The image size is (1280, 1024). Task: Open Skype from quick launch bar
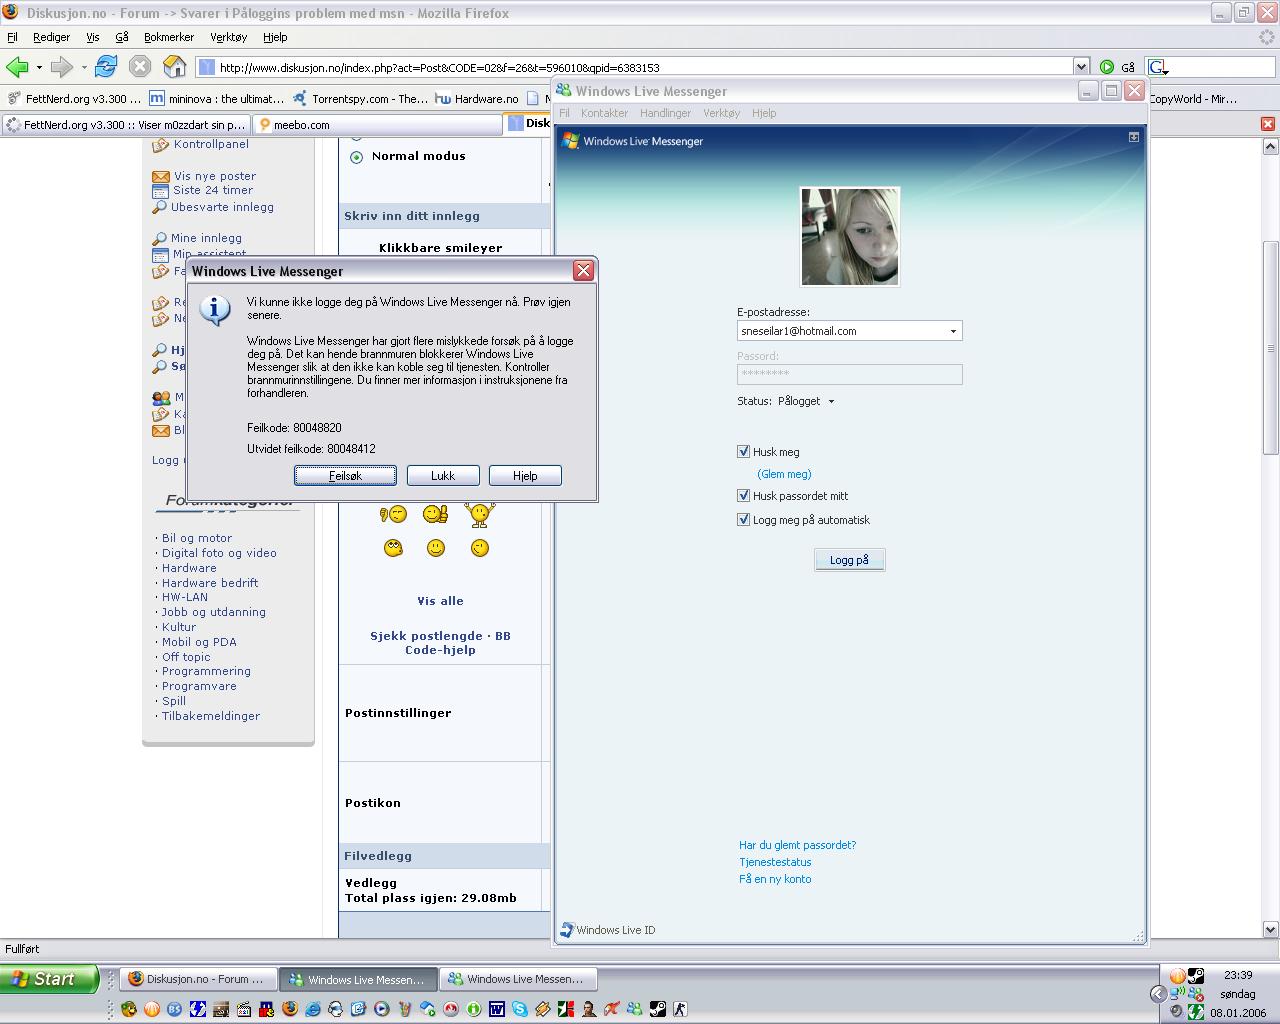[x=520, y=1009]
